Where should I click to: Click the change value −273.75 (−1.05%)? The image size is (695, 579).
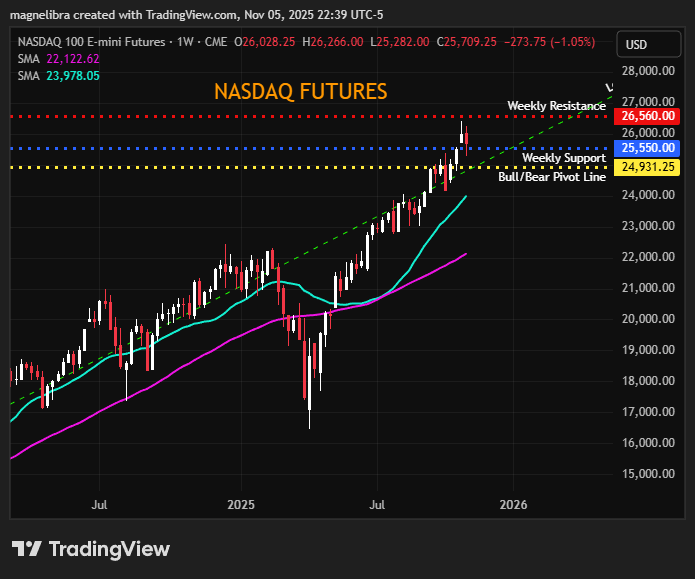pos(550,42)
